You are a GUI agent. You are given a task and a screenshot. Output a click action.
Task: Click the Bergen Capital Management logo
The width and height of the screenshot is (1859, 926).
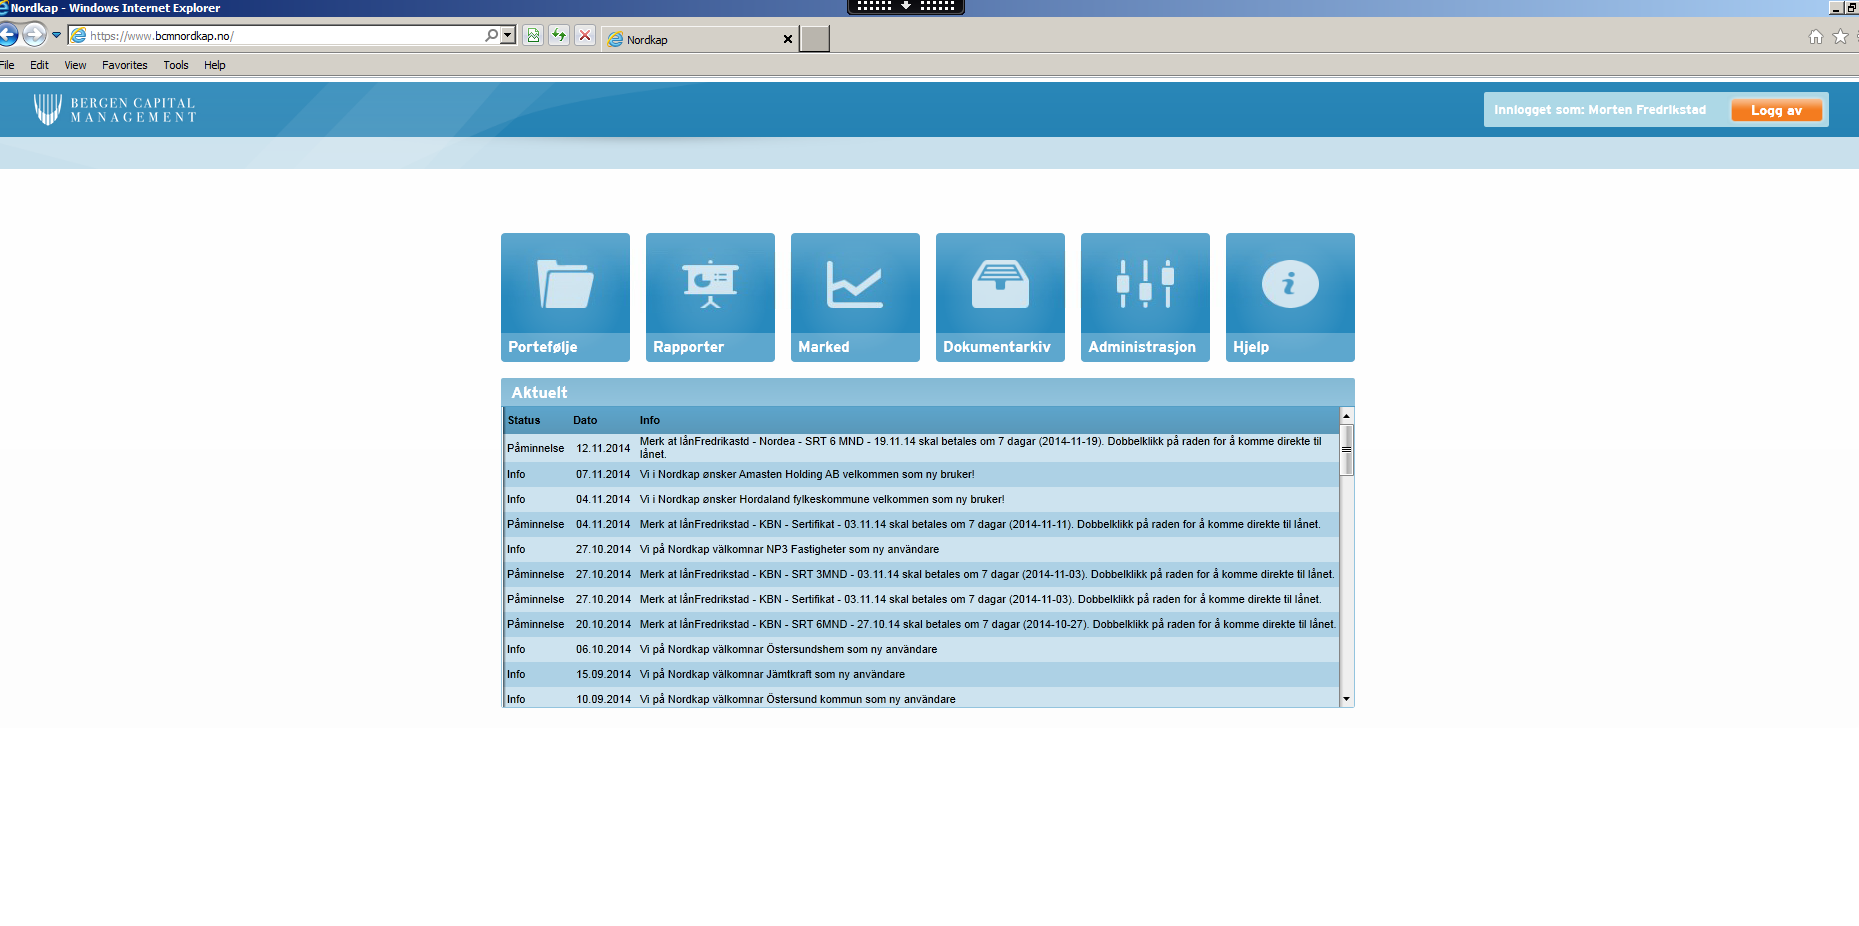pyautogui.click(x=114, y=110)
